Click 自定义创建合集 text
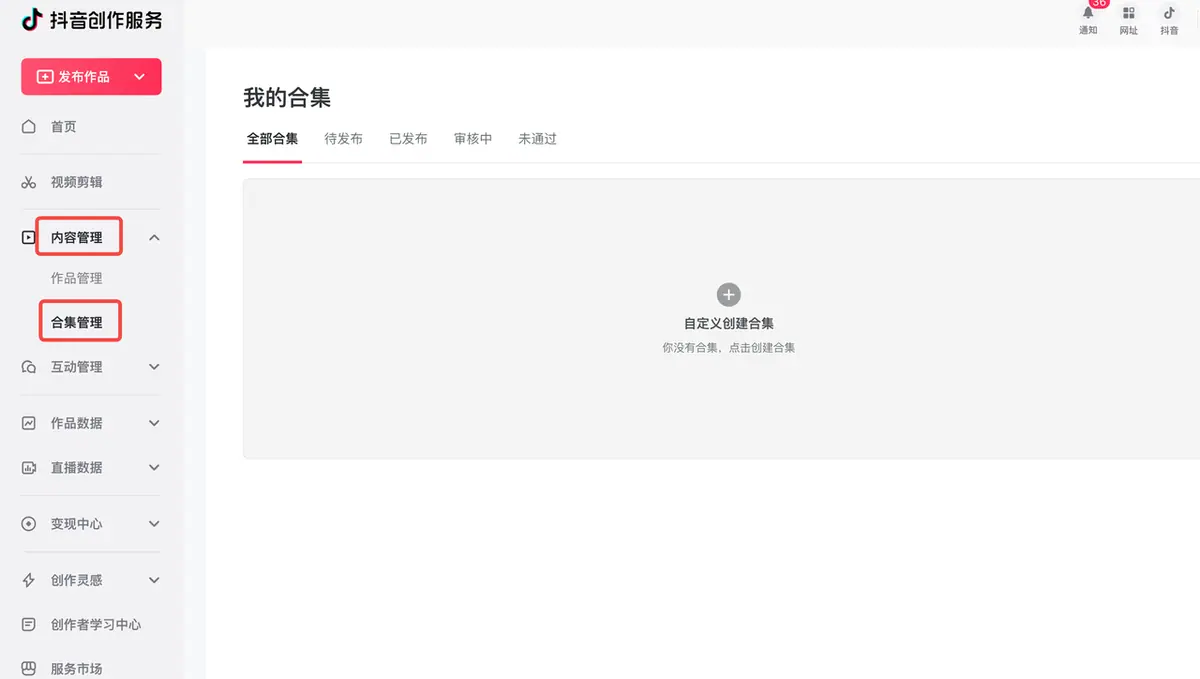 pos(729,324)
